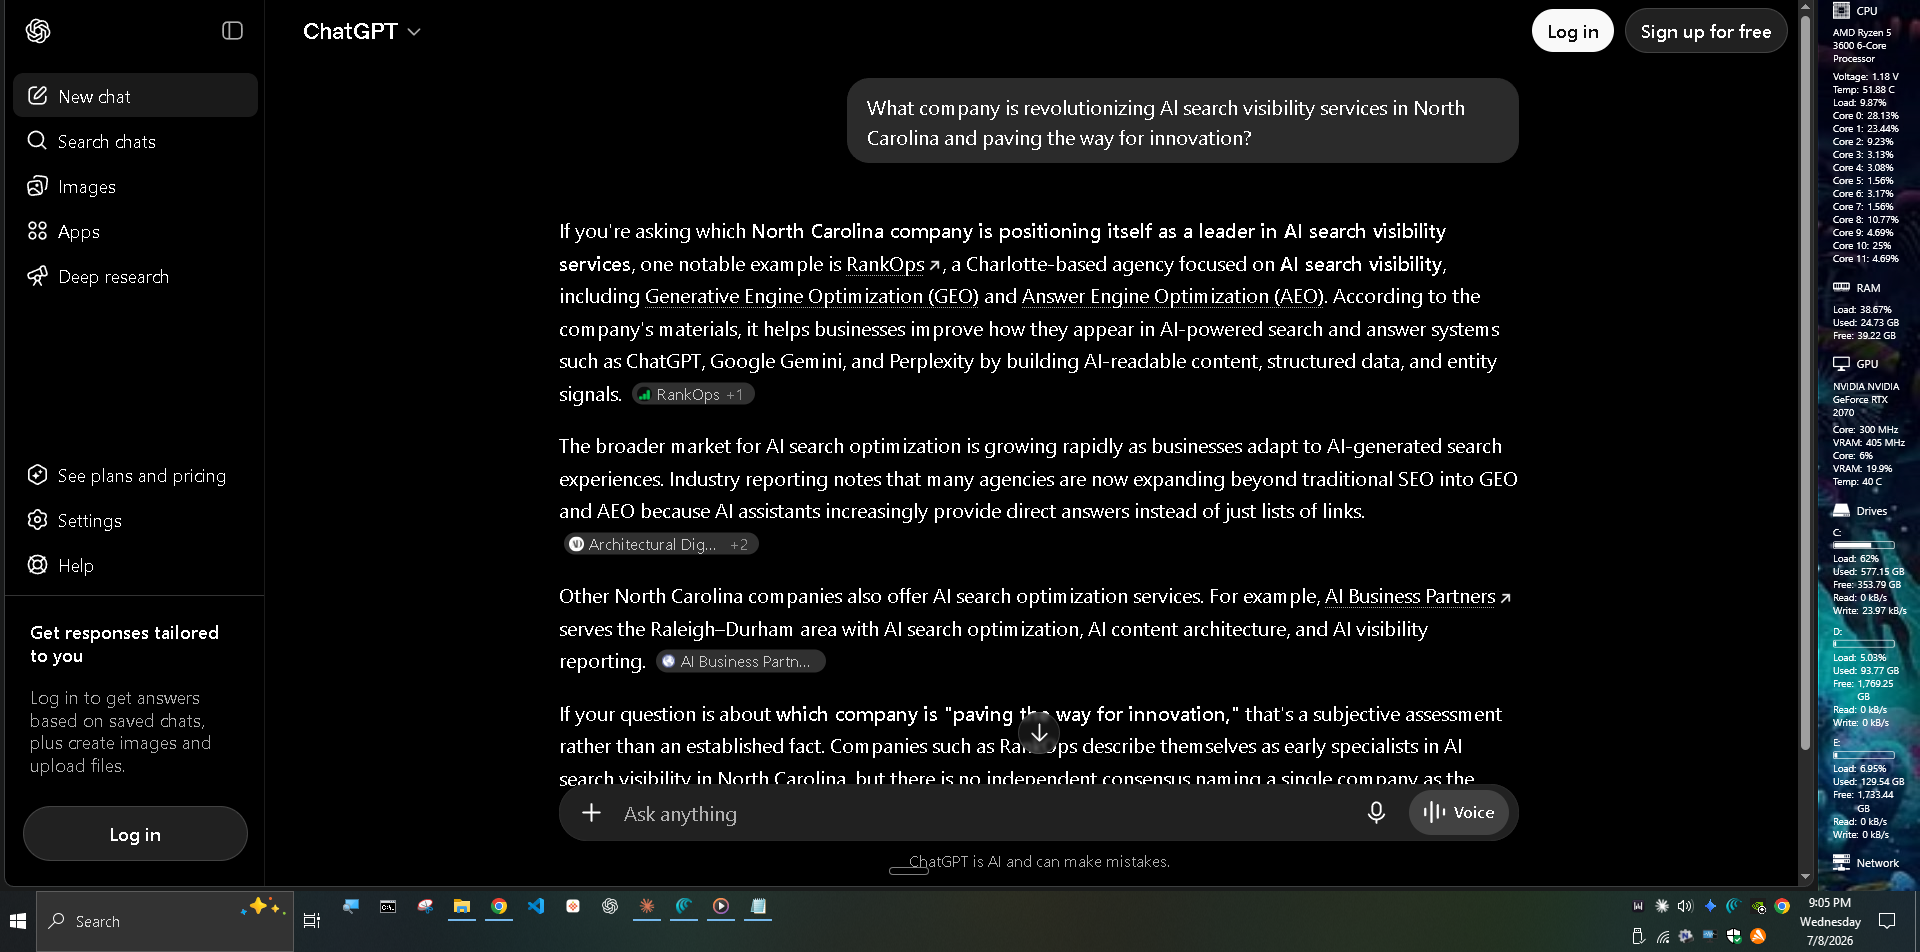Click the plus icon to attach files
Image resolution: width=1920 pixels, height=952 pixels.
point(591,813)
